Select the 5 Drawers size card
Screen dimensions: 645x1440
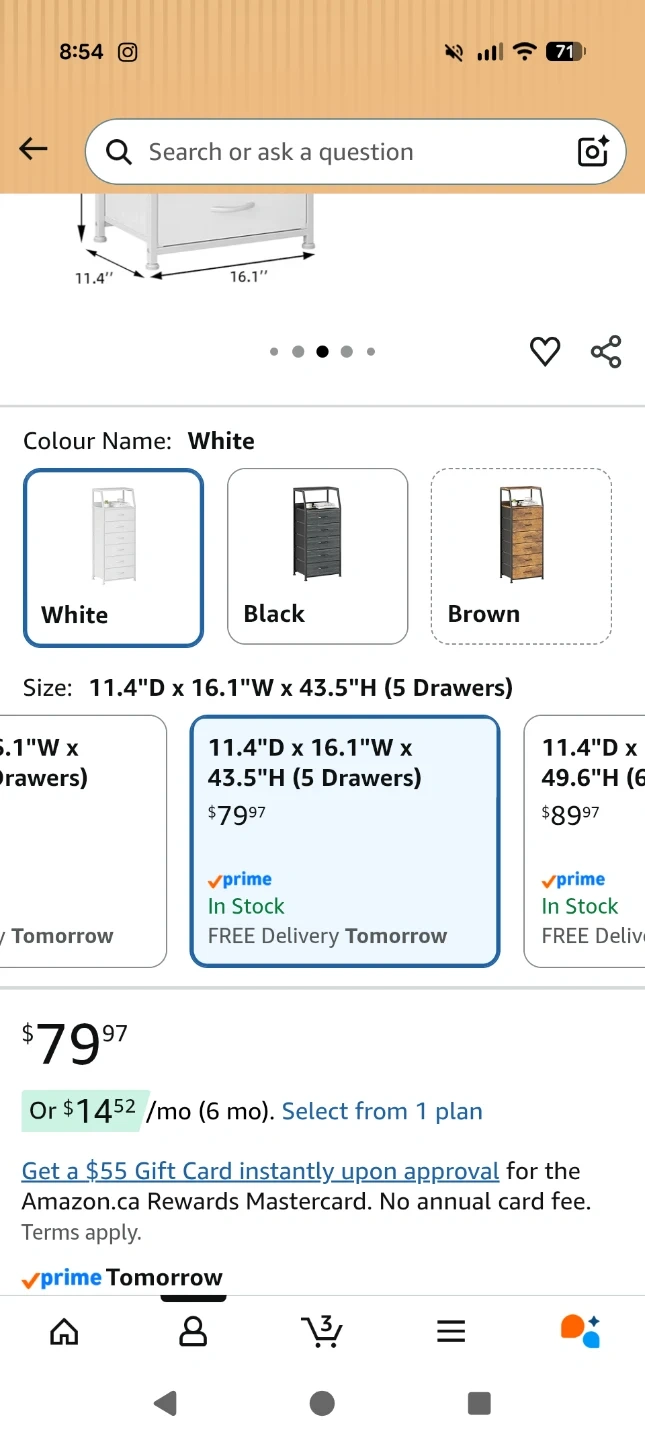click(344, 841)
